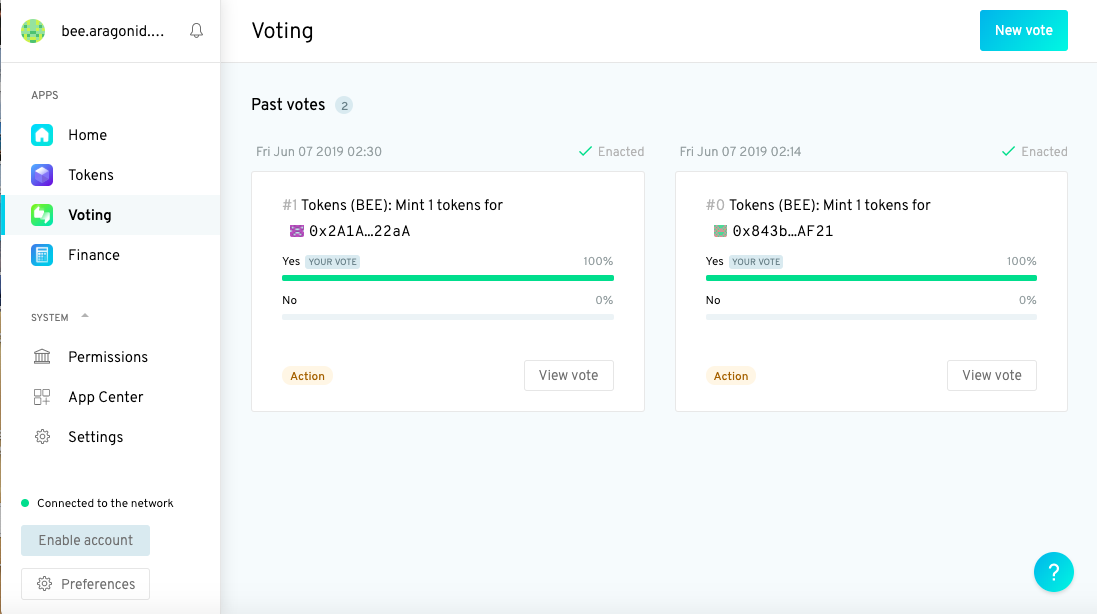The width and height of the screenshot is (1097, 614).
Task: Click the Permissions bank icon
Action: [x=42, y=357]
